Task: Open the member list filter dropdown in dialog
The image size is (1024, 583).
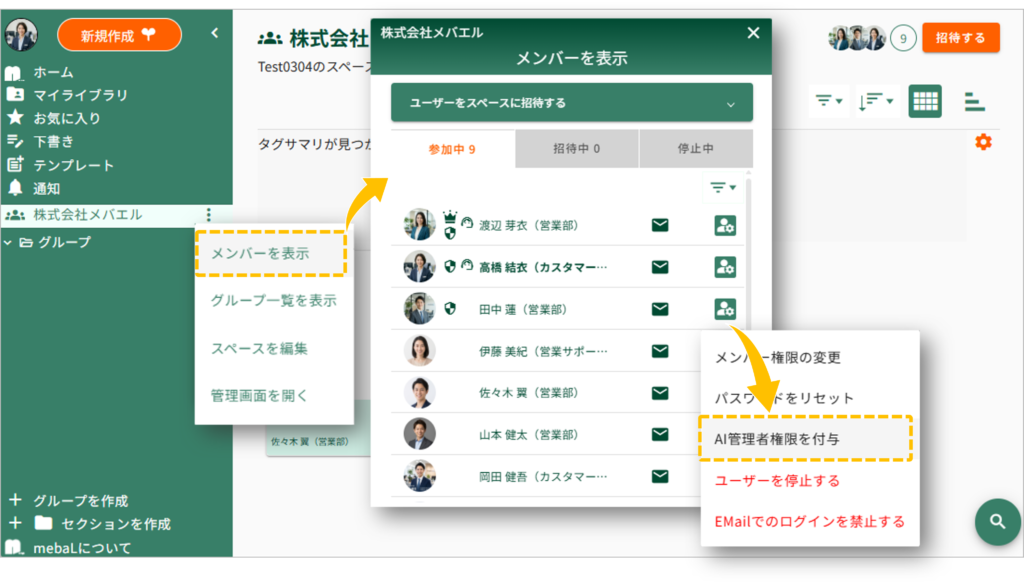Action: pyautogui.click(x=723, y=188)
